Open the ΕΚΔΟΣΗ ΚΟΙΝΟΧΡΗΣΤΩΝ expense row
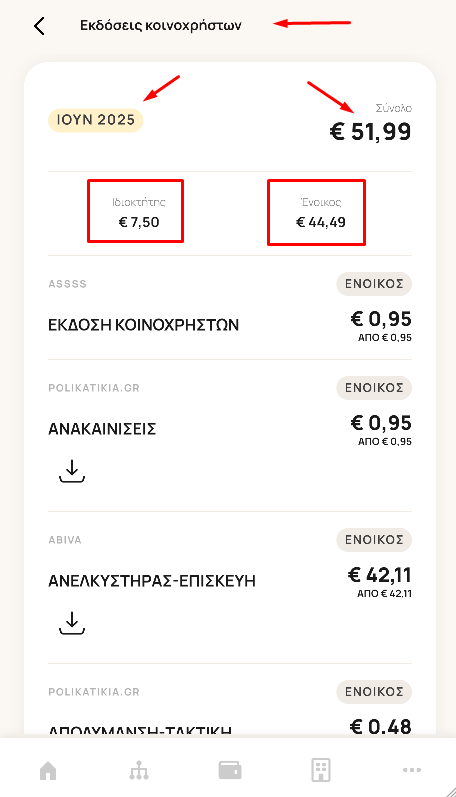This screenshot has height=797, width=456. [x=230, y=308]
